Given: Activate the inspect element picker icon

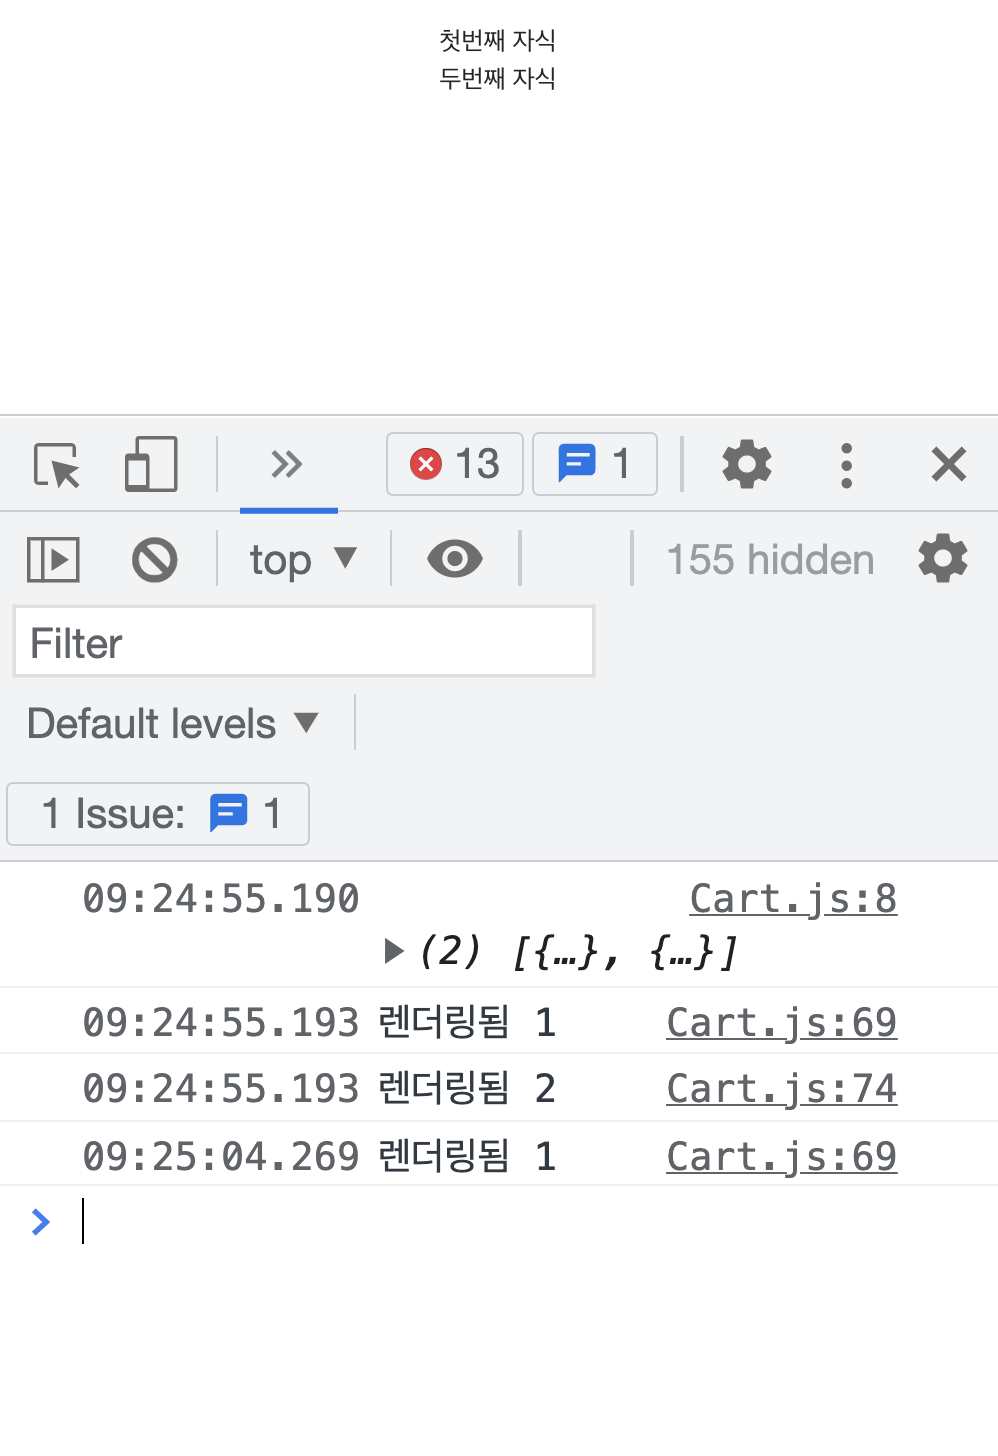Looking at the screenshot, I should pyautogui.click(x=56, y=465).
